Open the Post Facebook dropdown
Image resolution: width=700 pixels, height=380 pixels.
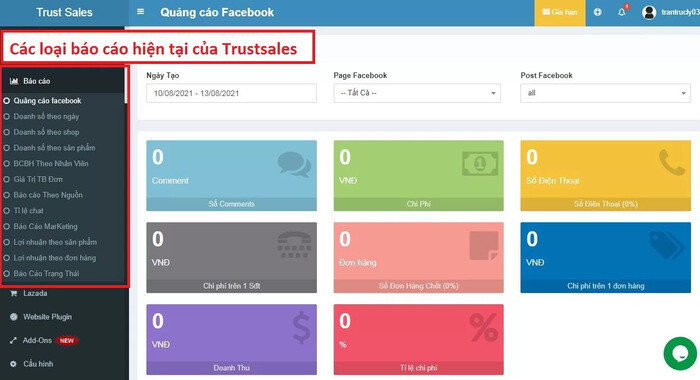(605, 93)
